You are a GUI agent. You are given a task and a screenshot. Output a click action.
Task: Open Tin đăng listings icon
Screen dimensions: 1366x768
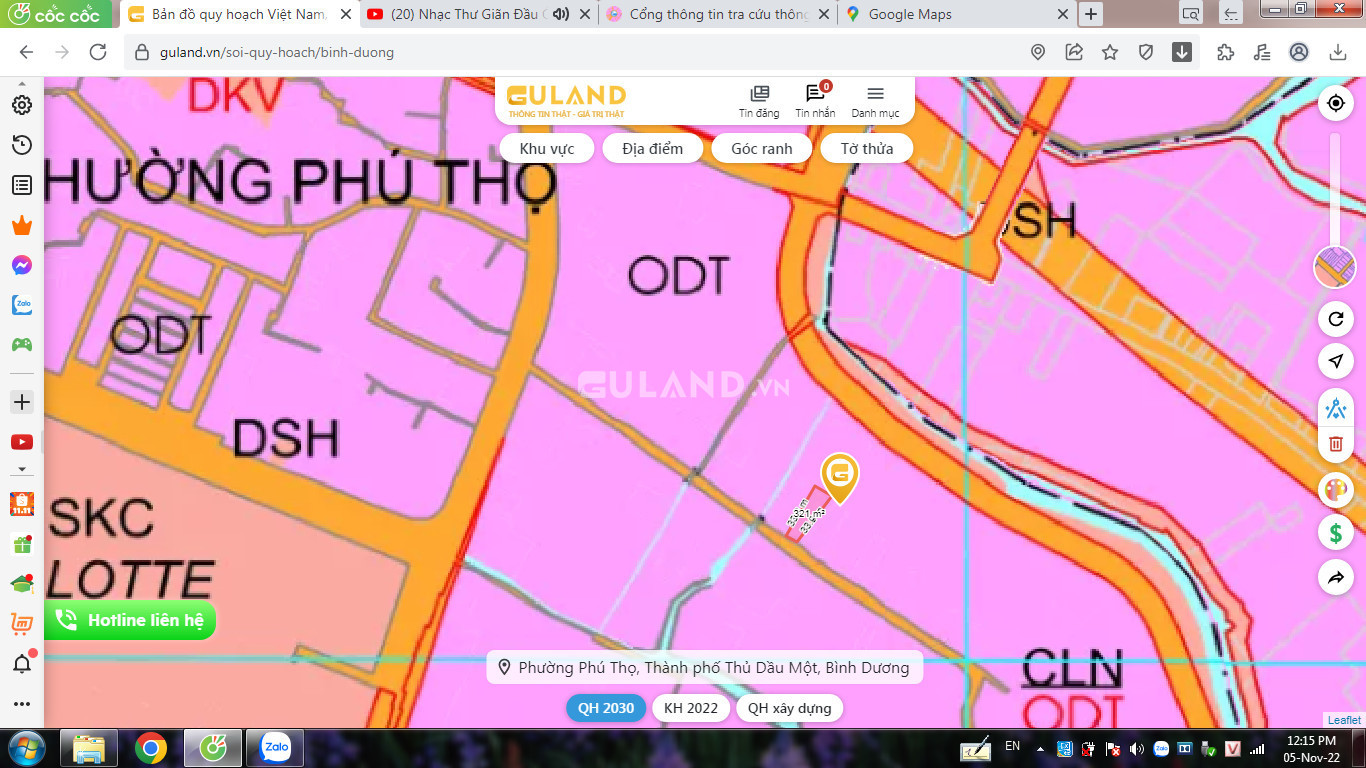coord(759,101)
